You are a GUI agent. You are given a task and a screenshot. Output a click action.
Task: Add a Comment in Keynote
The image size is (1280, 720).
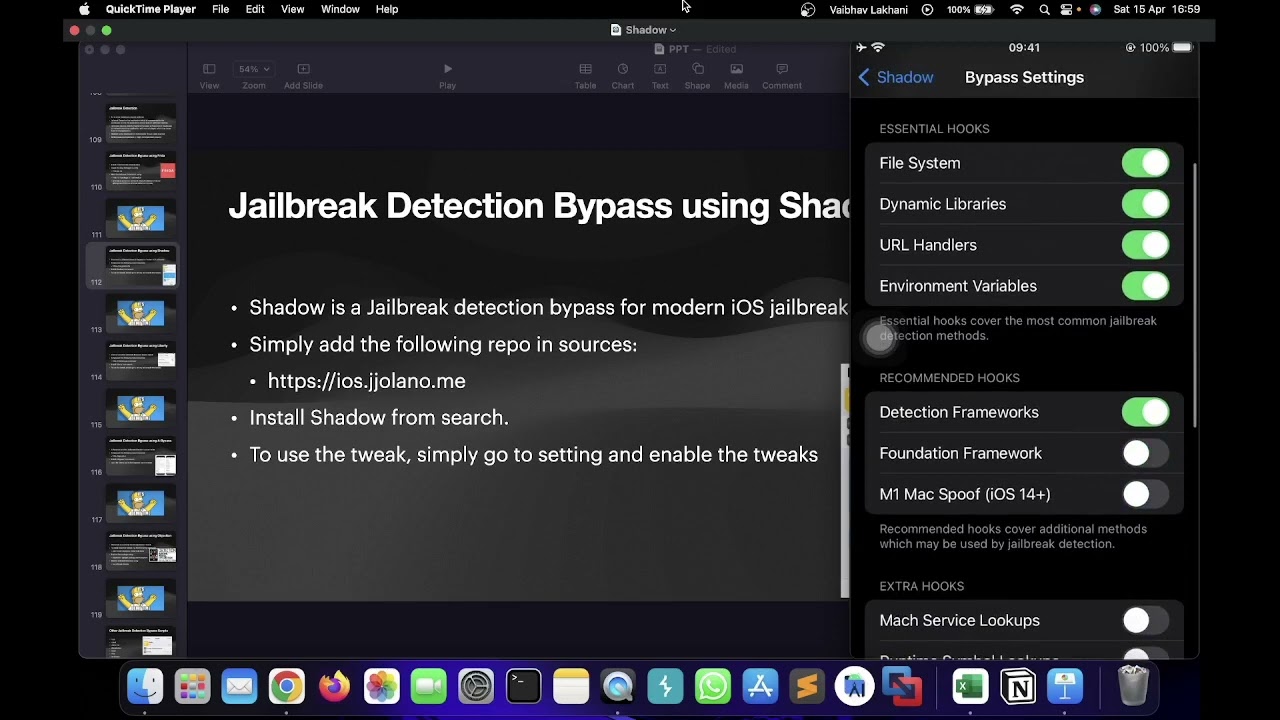pos(781,76)
